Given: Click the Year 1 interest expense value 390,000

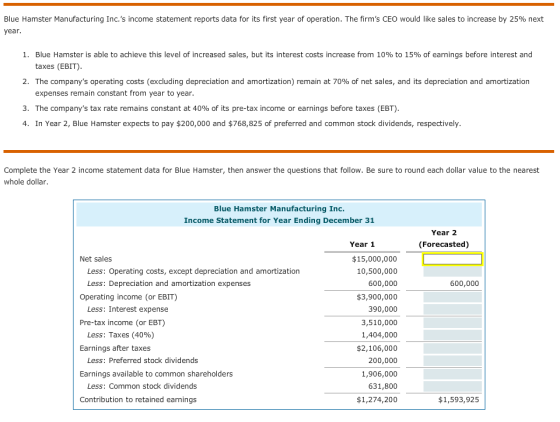Looking at the screenshot, I should point(383,309).
